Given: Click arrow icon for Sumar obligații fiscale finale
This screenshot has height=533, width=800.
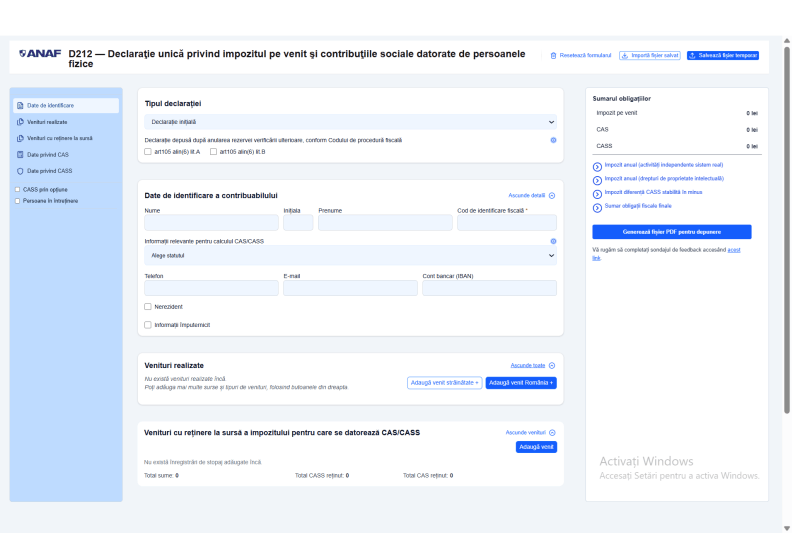Looking at the screenshot, I should (x=598, y=206).
